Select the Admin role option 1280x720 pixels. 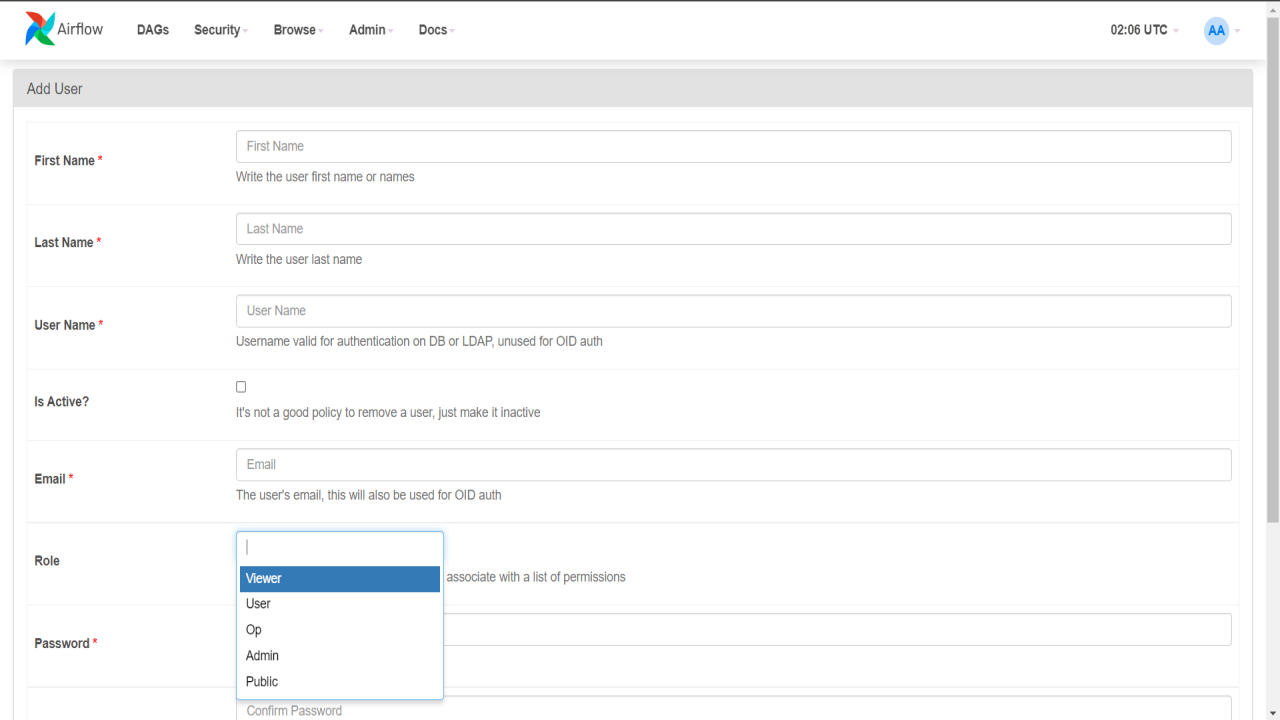click(x=340, y=656)
